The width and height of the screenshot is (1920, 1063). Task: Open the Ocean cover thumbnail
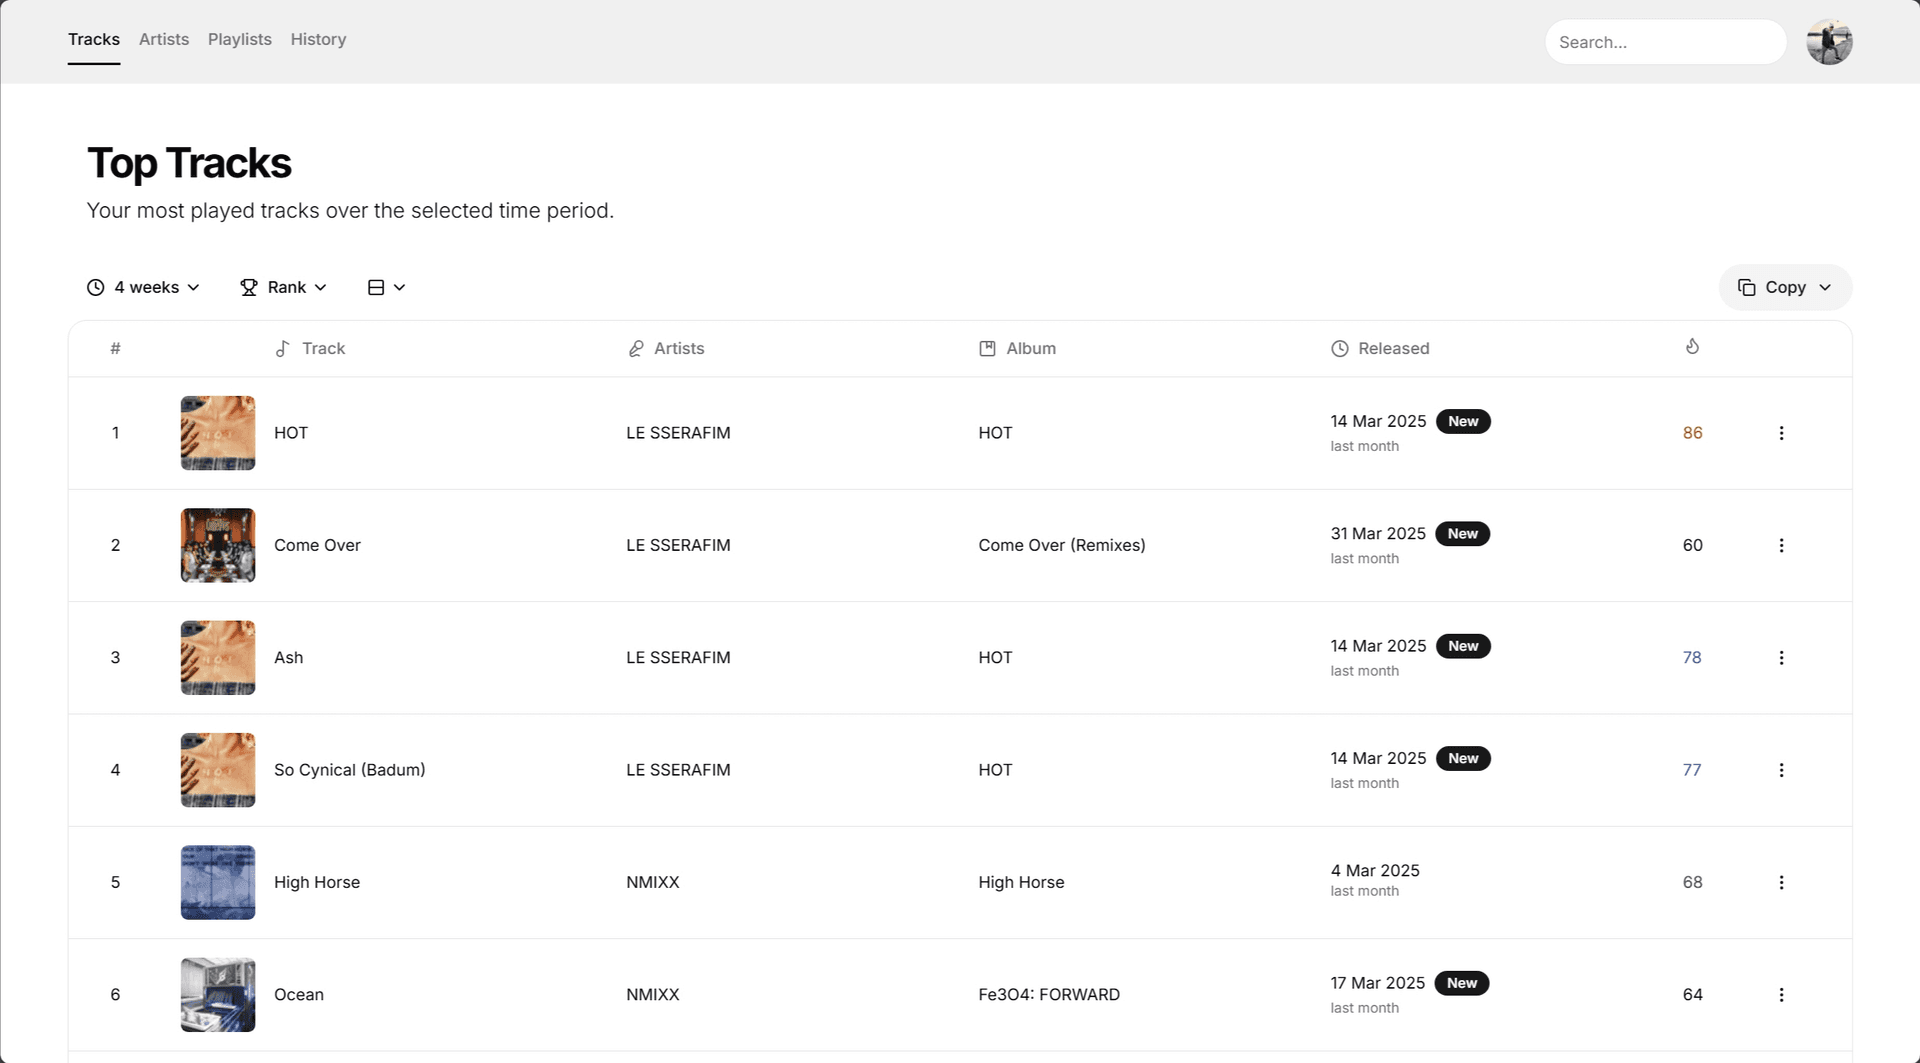218,995
